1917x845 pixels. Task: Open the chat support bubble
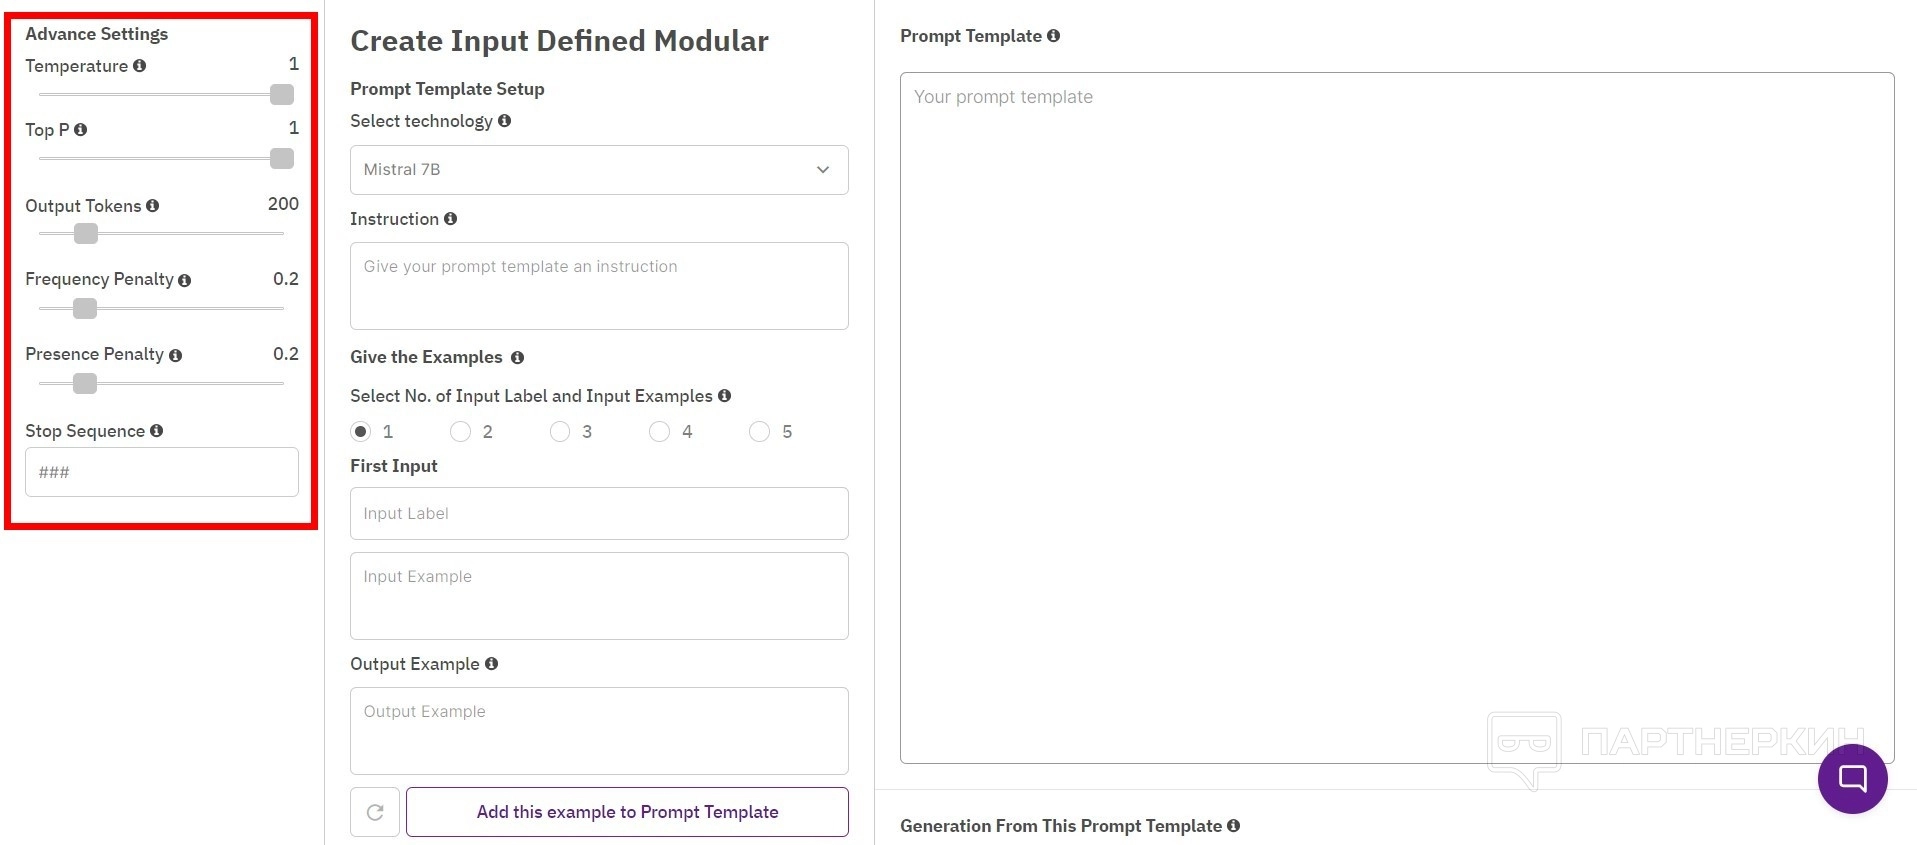pos(1852,779)
